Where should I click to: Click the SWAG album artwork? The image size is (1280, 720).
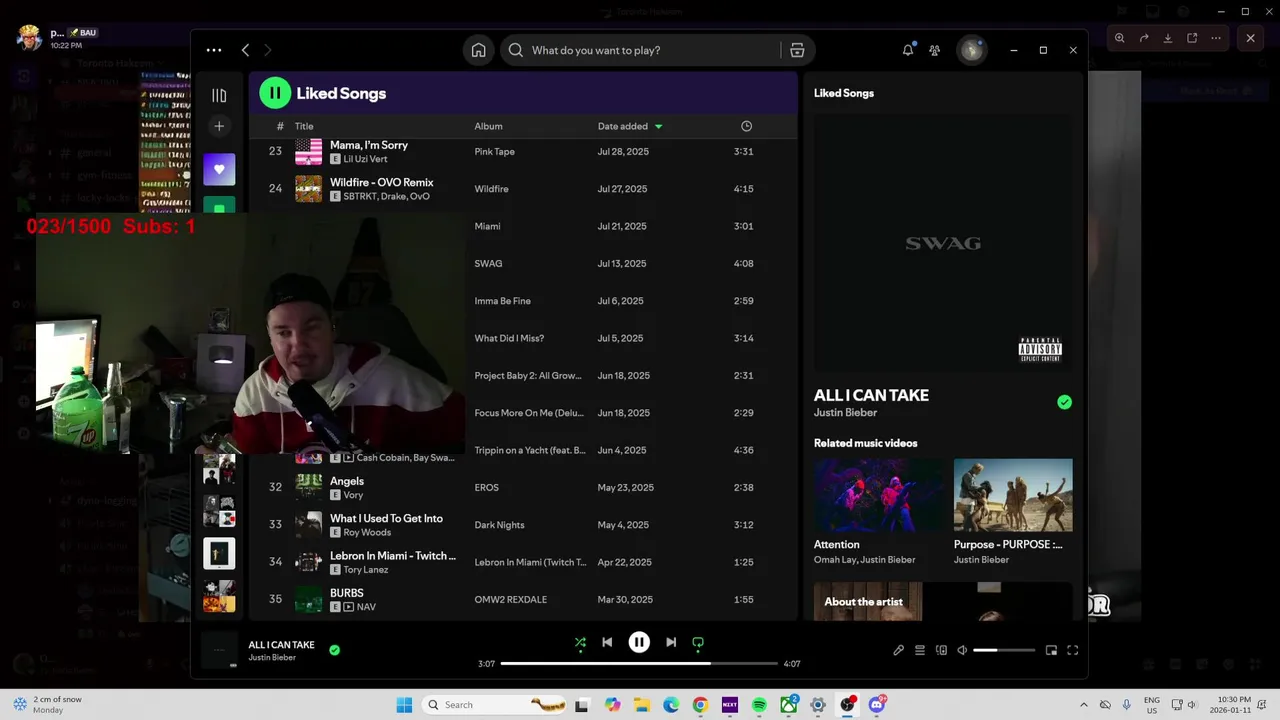(943, 243)
